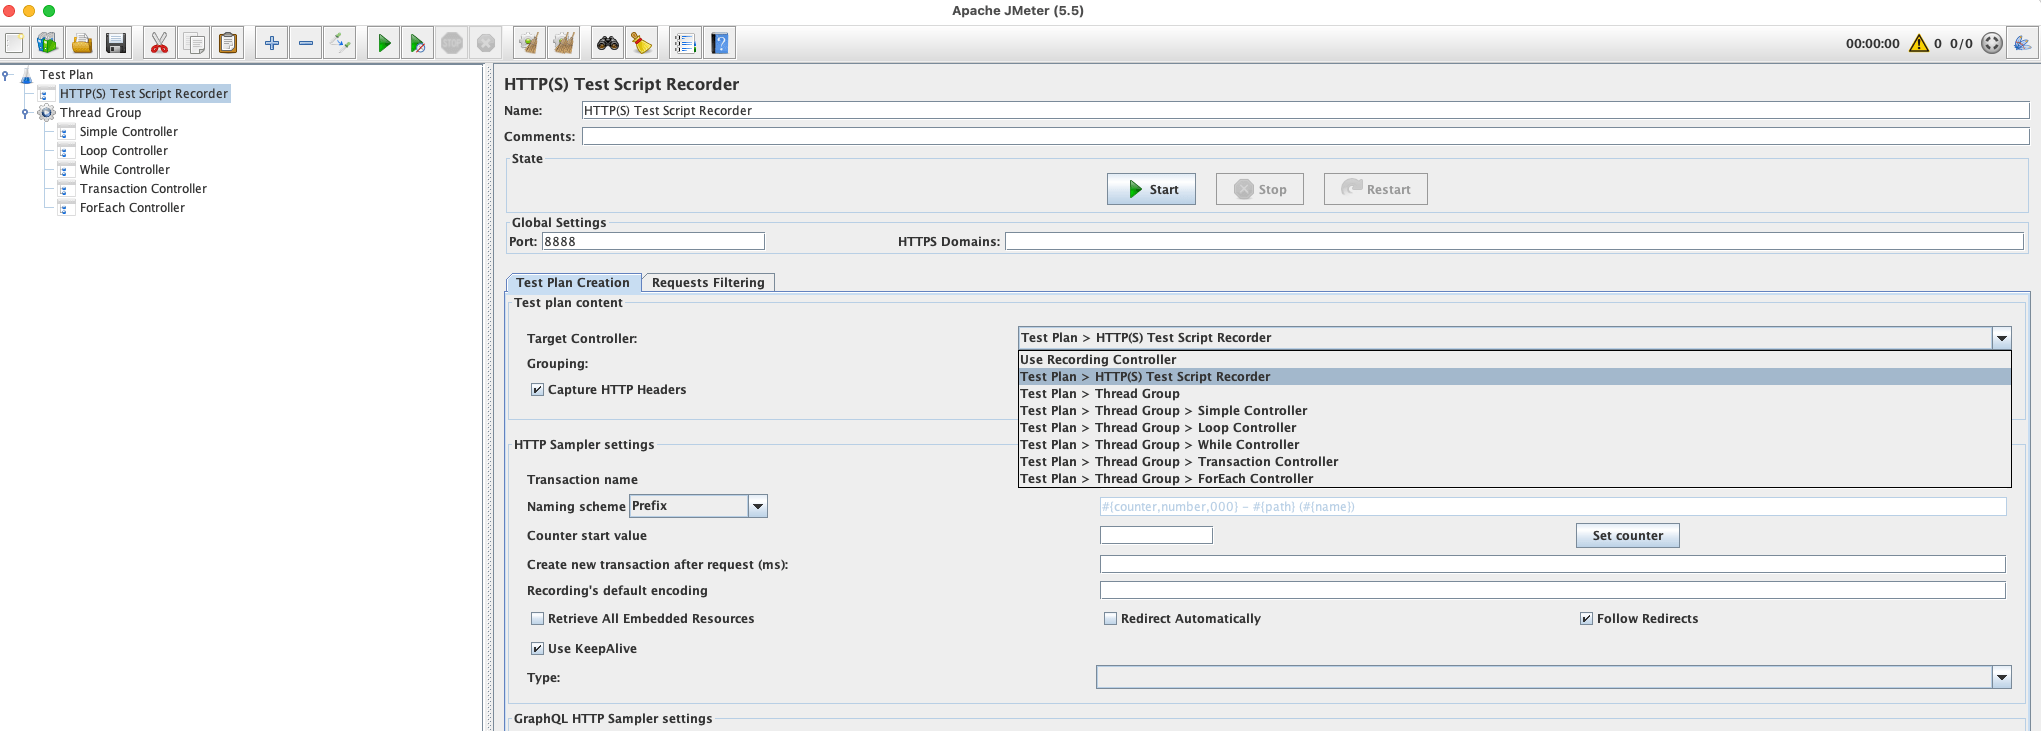This screenshot has height=731, width=2041.
Task: Click the Restart recorder button
Action: (1376, 189)
